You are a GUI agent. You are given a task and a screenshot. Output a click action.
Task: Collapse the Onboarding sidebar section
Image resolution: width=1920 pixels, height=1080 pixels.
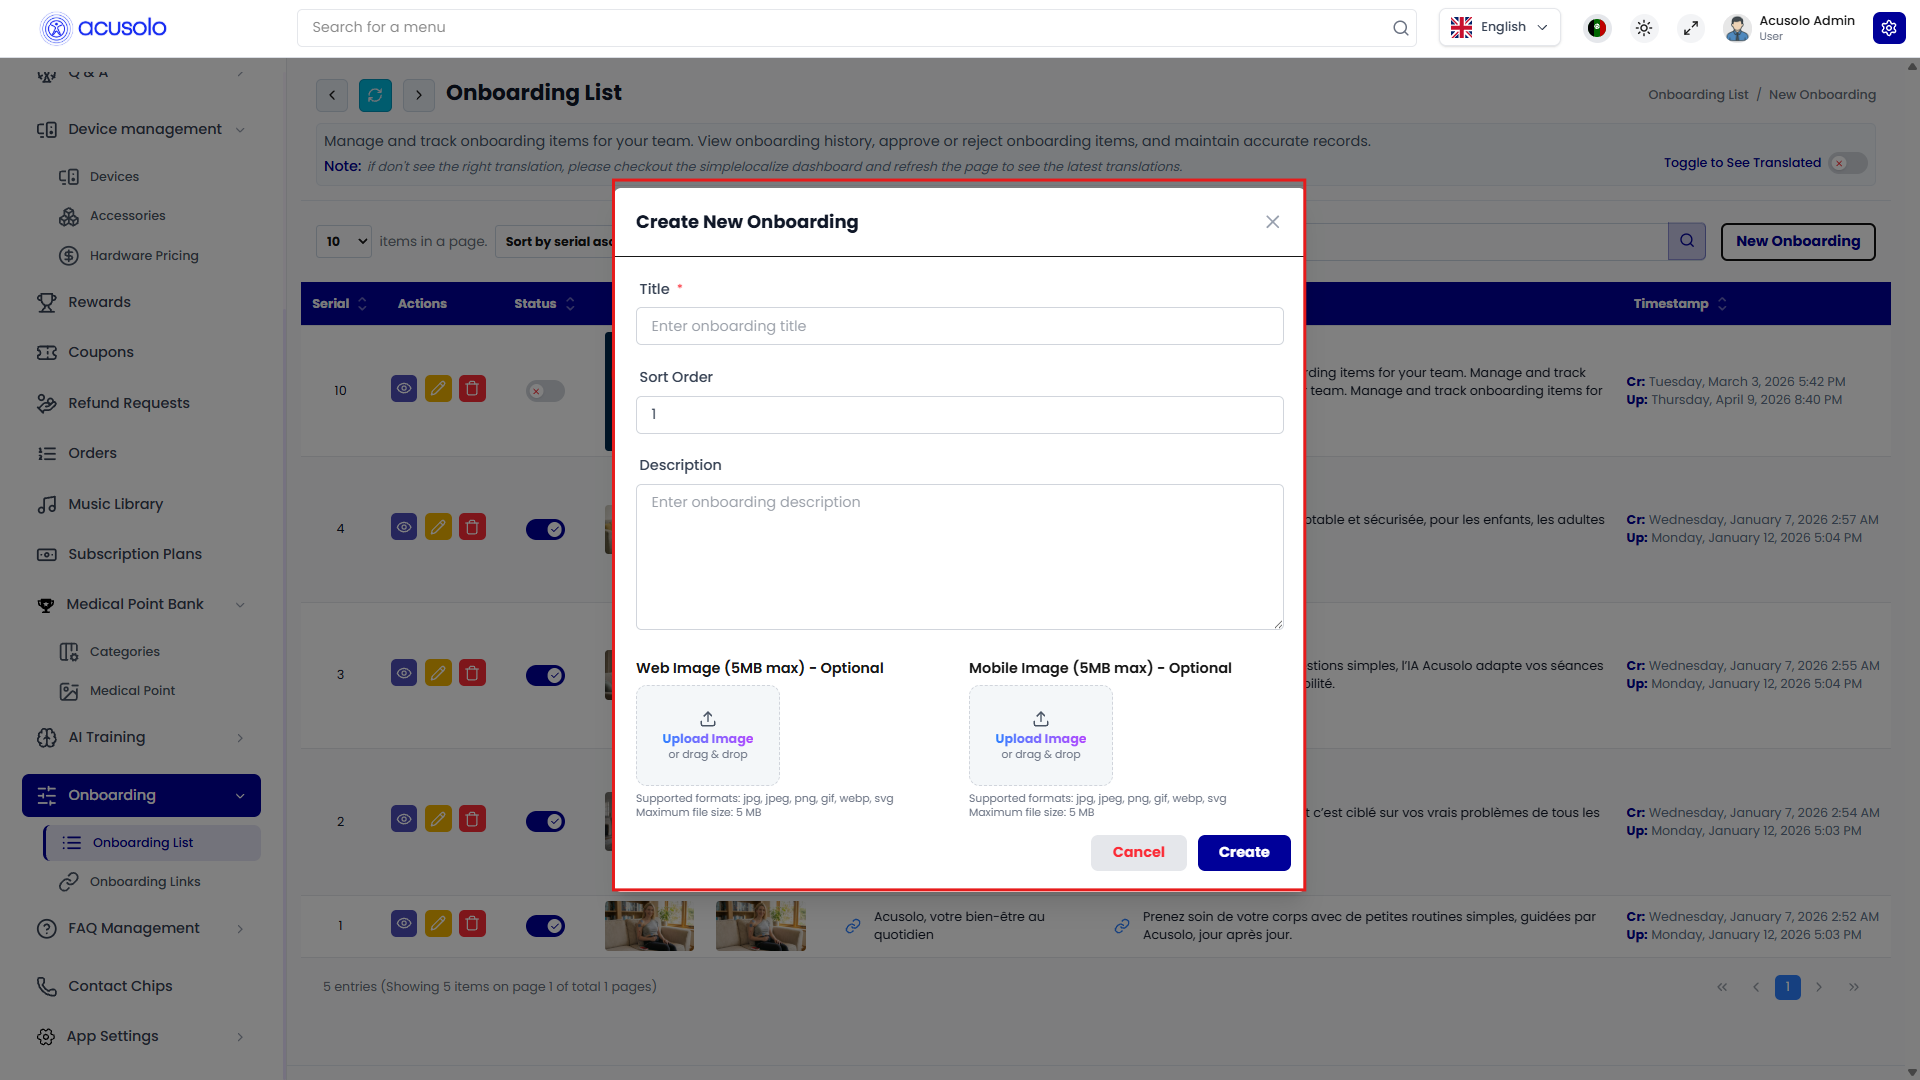[141, 795]
